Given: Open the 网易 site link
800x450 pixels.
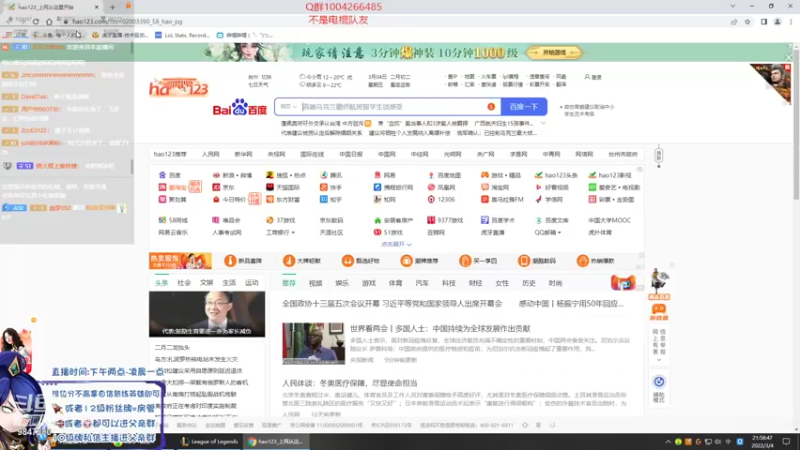Looking at the screenshot, I should (x=385, y=175).
